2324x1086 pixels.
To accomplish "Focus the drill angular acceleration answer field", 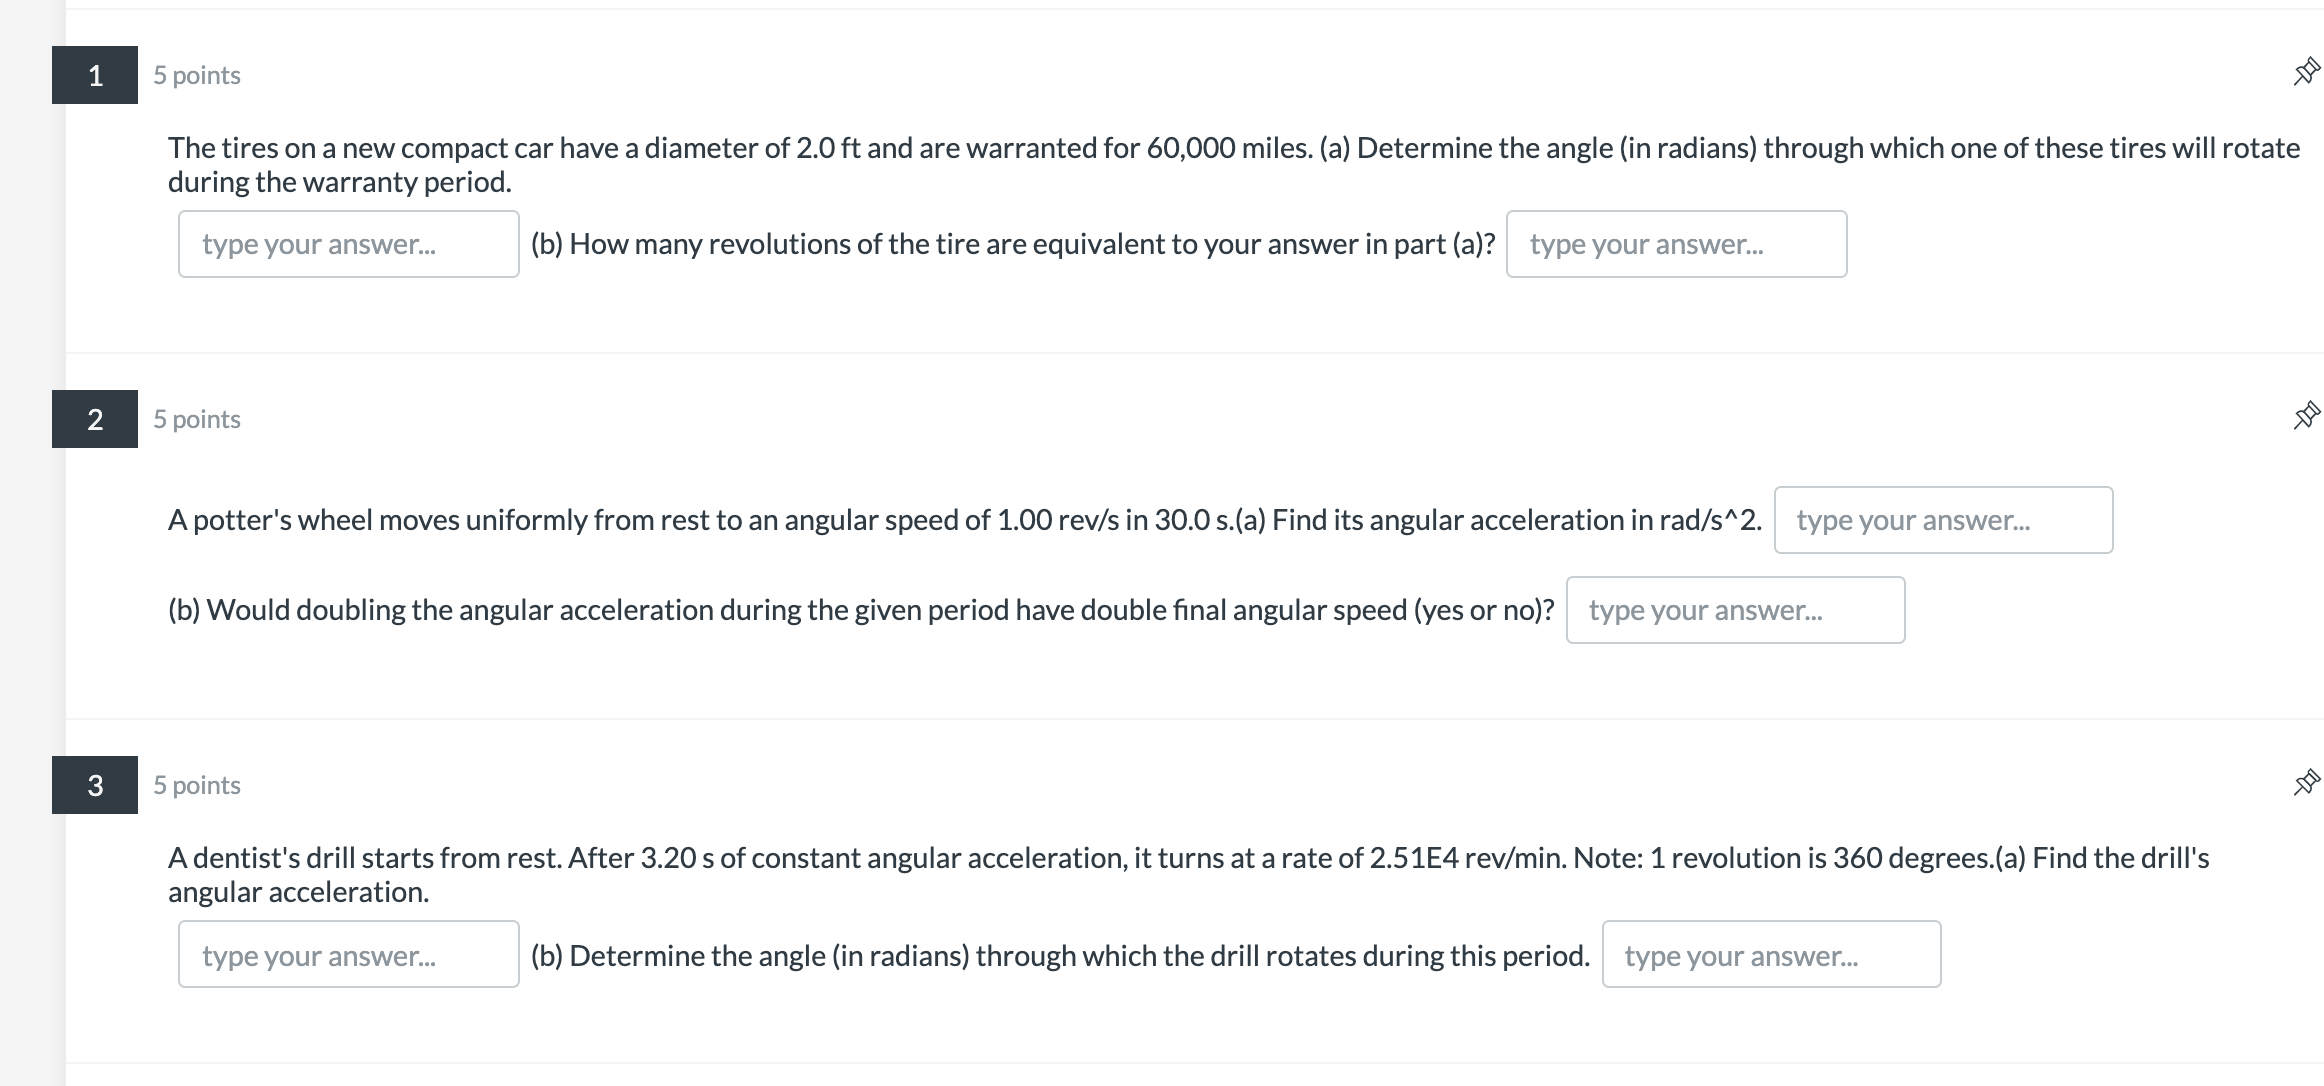I will pyautogui.click(x=348, y=955).
